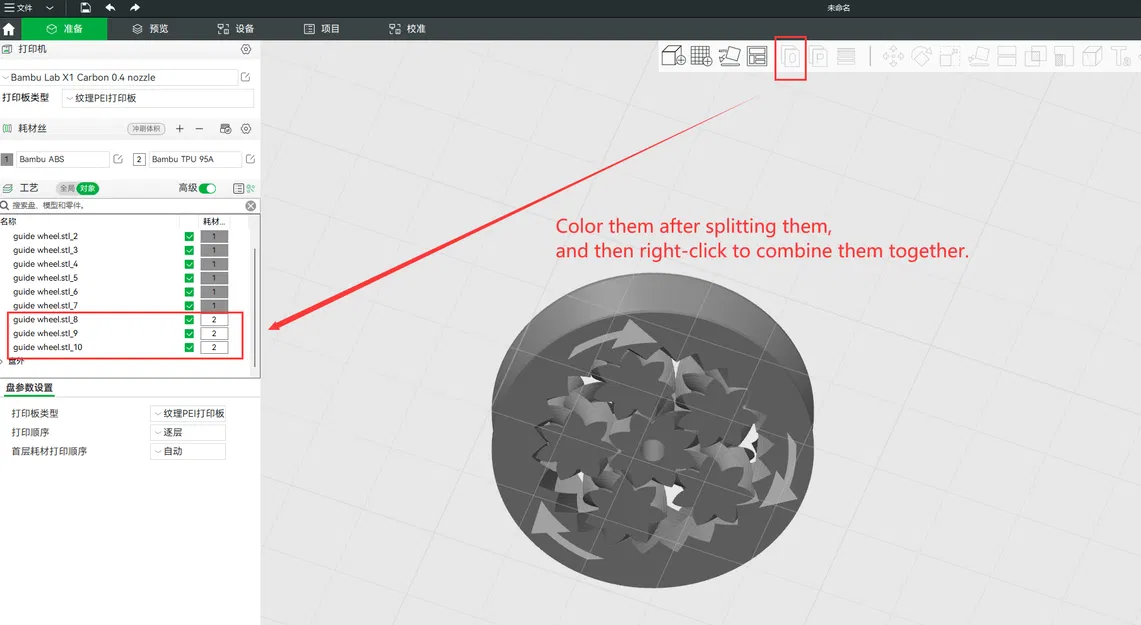Image resolution: width=1141 pixels, height=625 pixels.
Task: Click the Add plate grid icon
Action: coord(701,55)
